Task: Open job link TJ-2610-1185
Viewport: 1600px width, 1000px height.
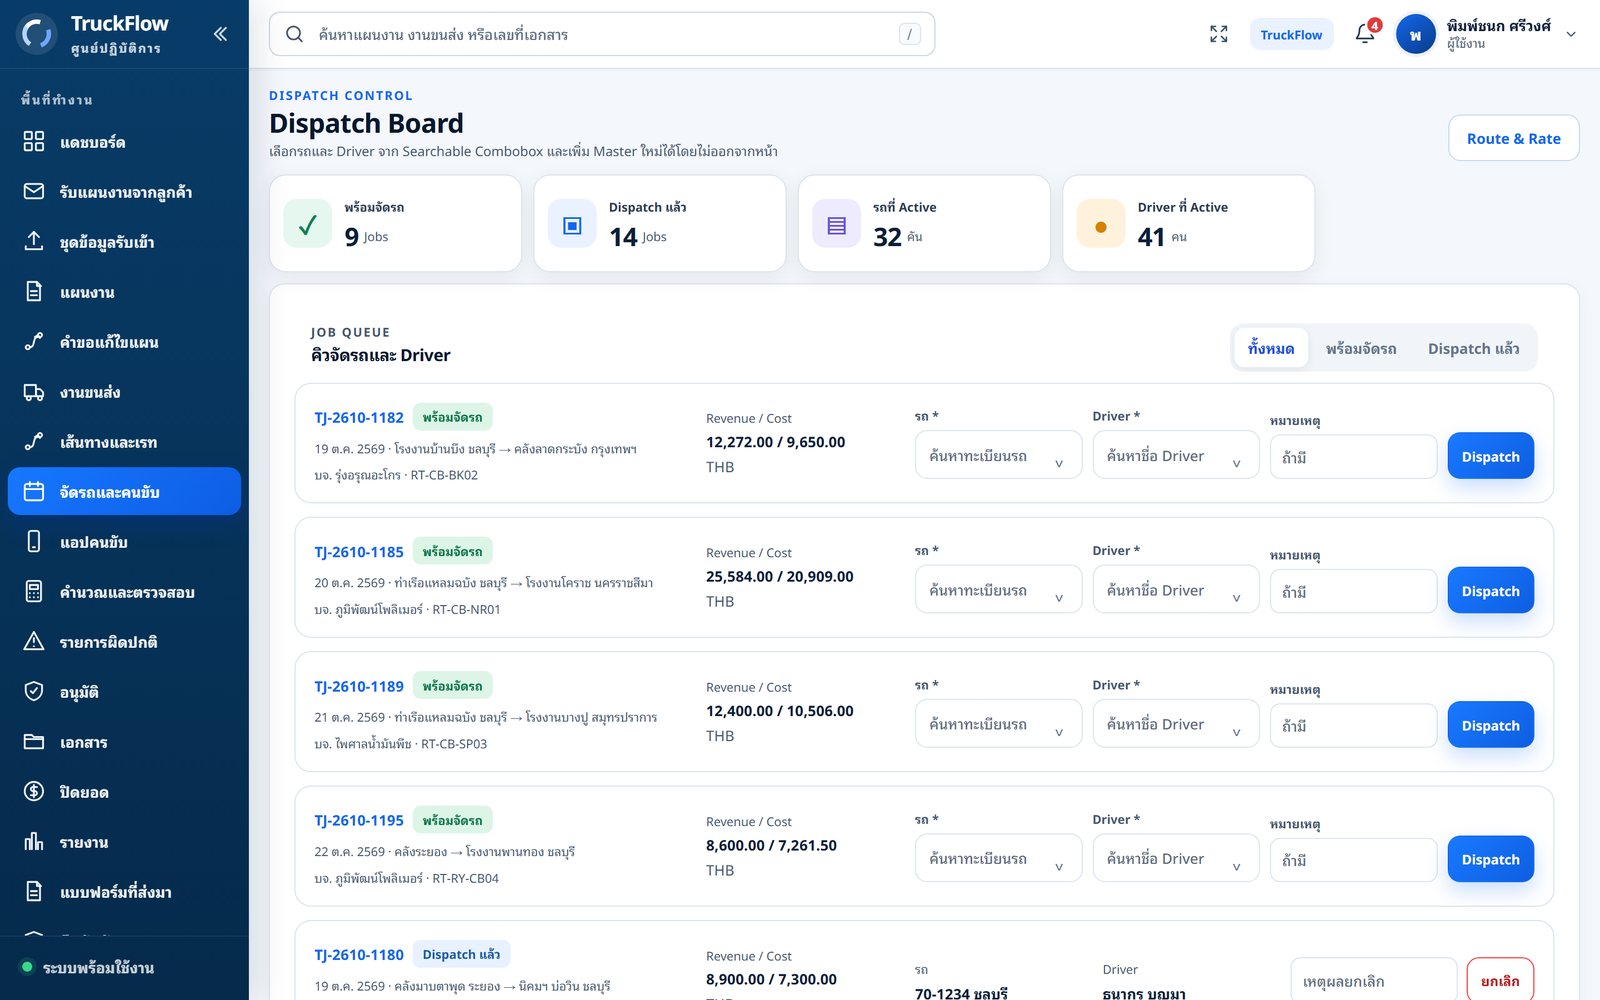Action: tap(359, 552)
